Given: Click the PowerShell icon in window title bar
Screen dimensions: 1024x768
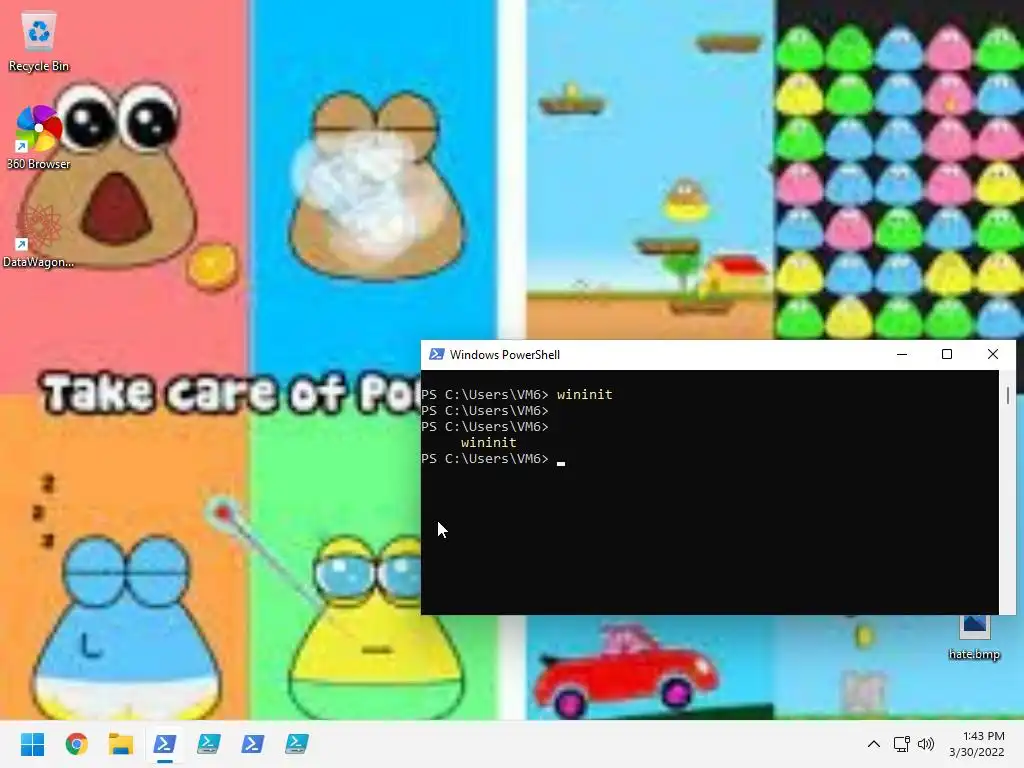Looking at the screenshot, I should pyautogui.click(x=436, y=354).
